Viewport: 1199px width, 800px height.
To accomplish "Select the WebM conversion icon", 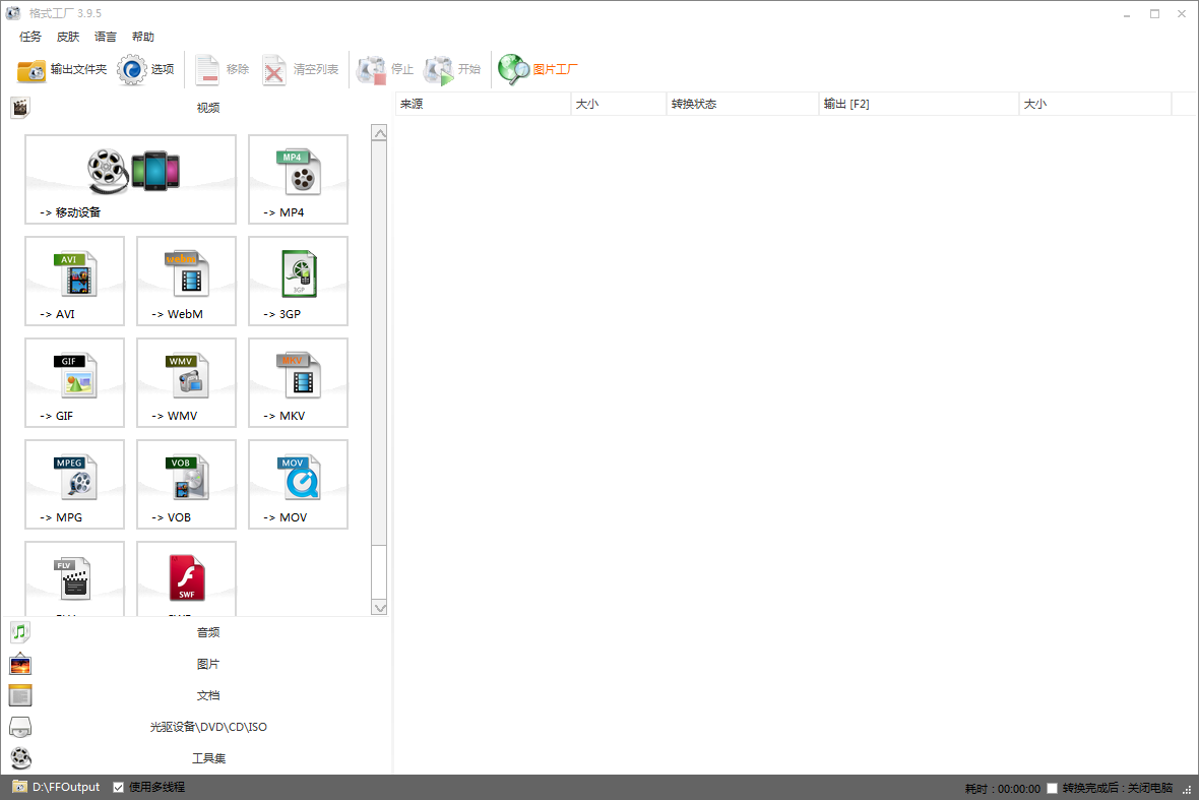I will (x=187, y=281).
